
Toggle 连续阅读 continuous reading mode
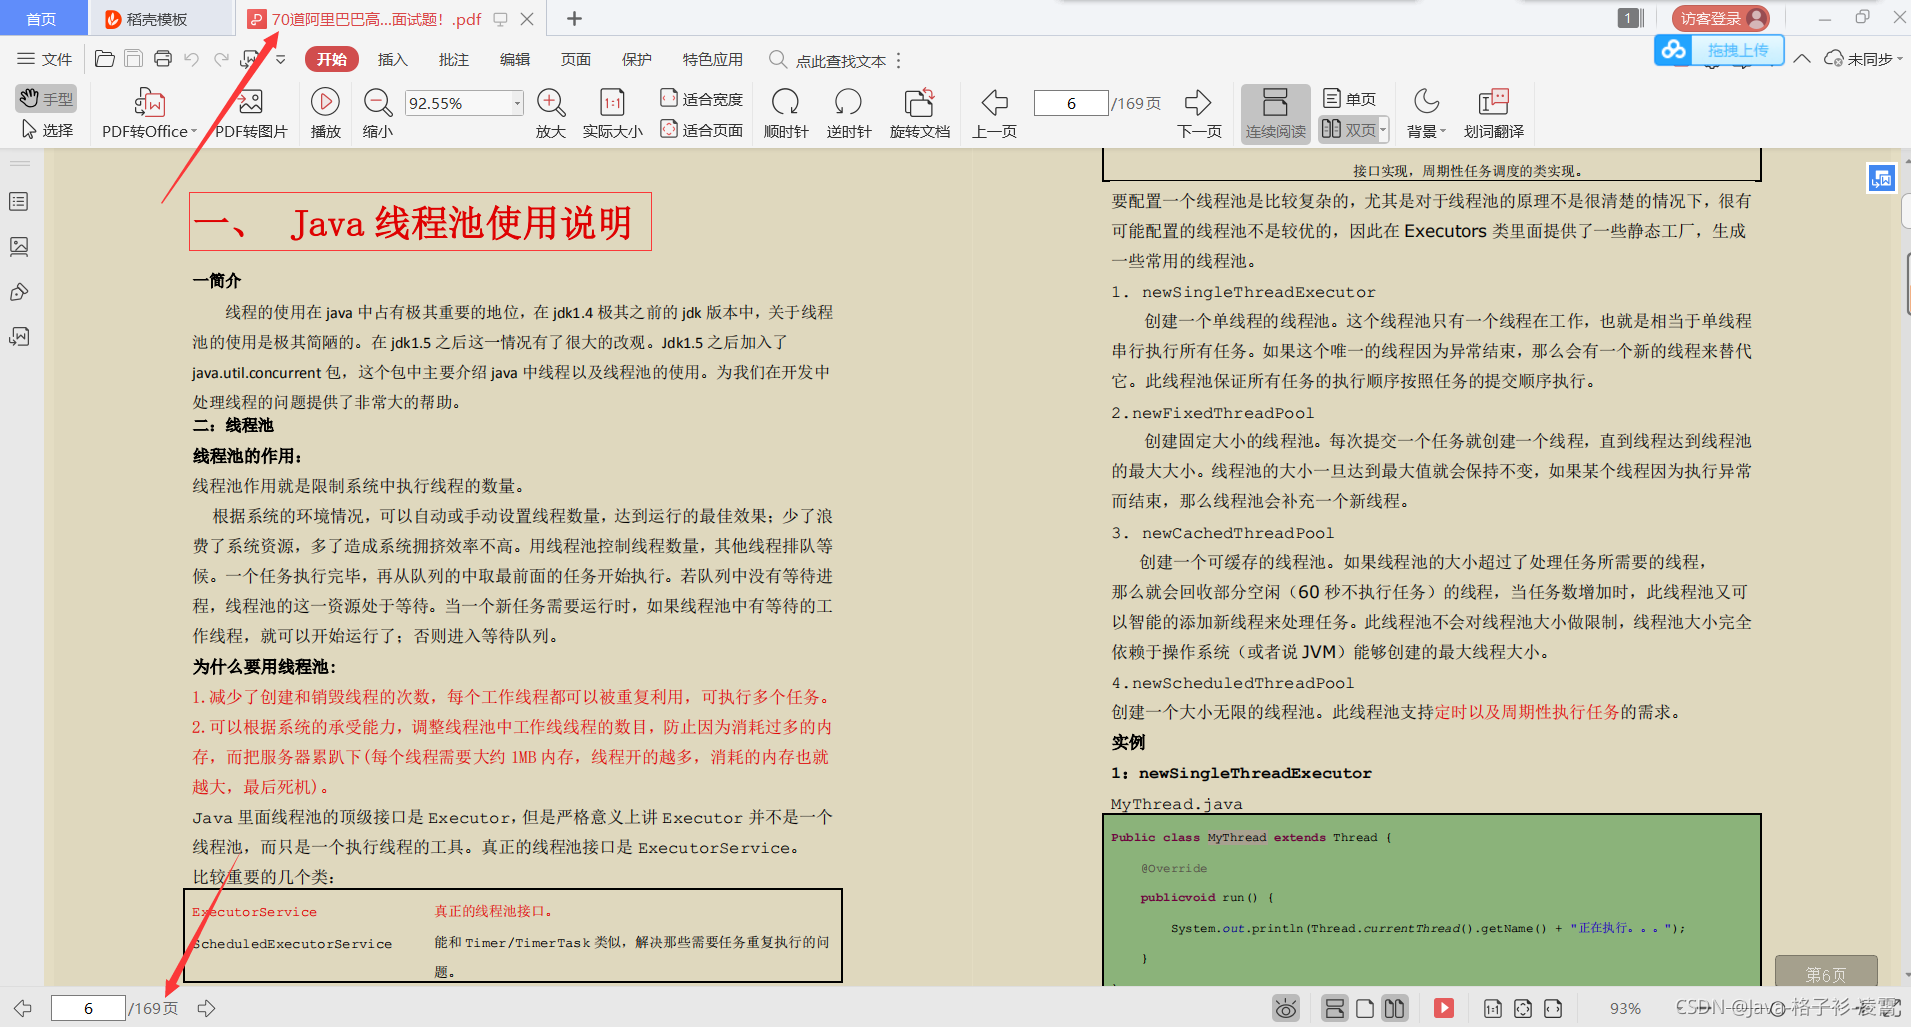(x=1275, y=114)
